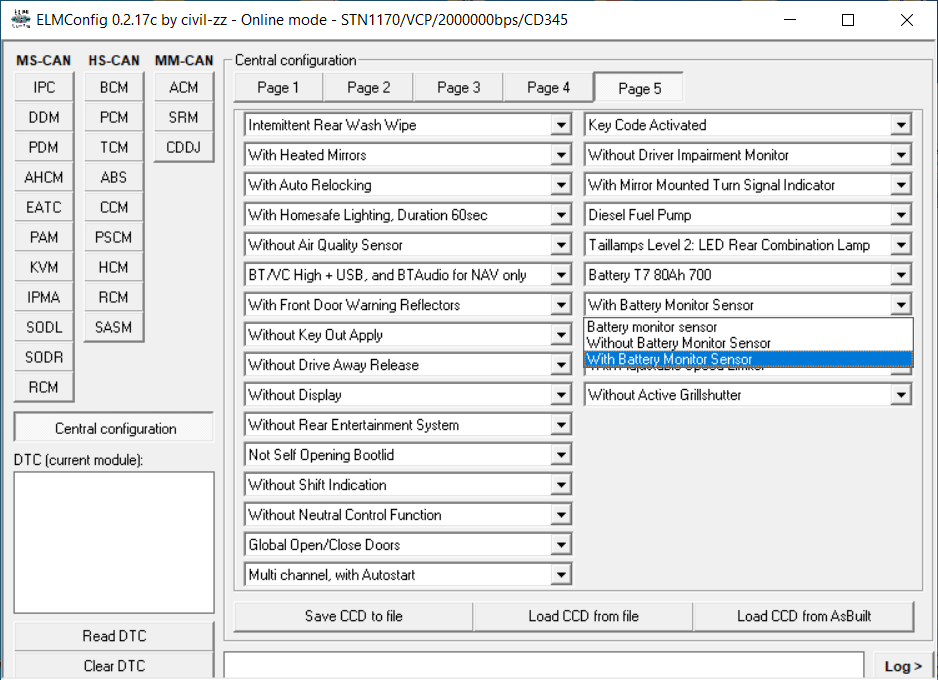The height and width of the screenshot is (680, 938).
Task: Click the PSCM module button
Action: tap(114, 237)
